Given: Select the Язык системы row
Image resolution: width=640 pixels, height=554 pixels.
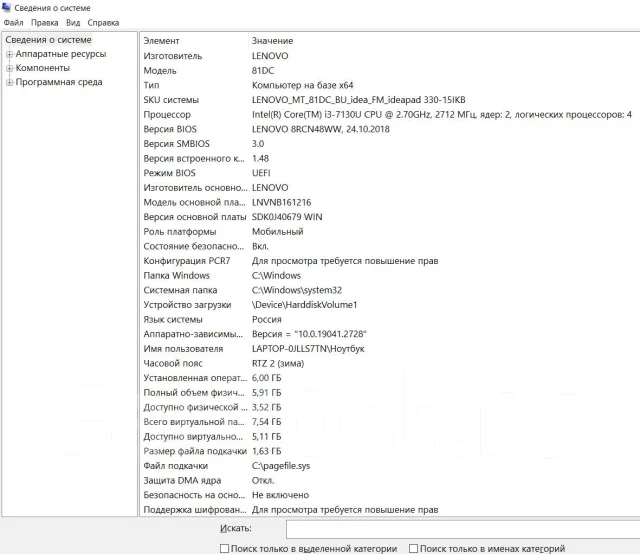Looking at the screenshot, I should [390, 320].
